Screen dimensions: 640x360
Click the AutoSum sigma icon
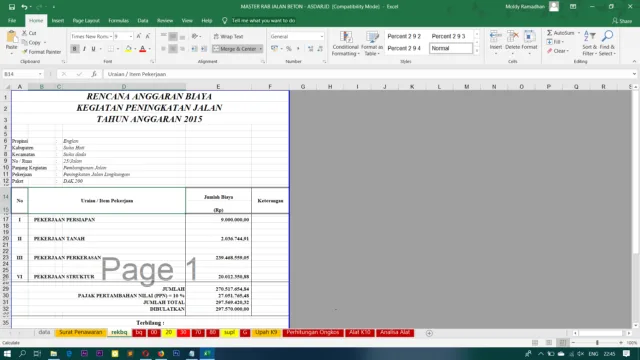(550, 33)
